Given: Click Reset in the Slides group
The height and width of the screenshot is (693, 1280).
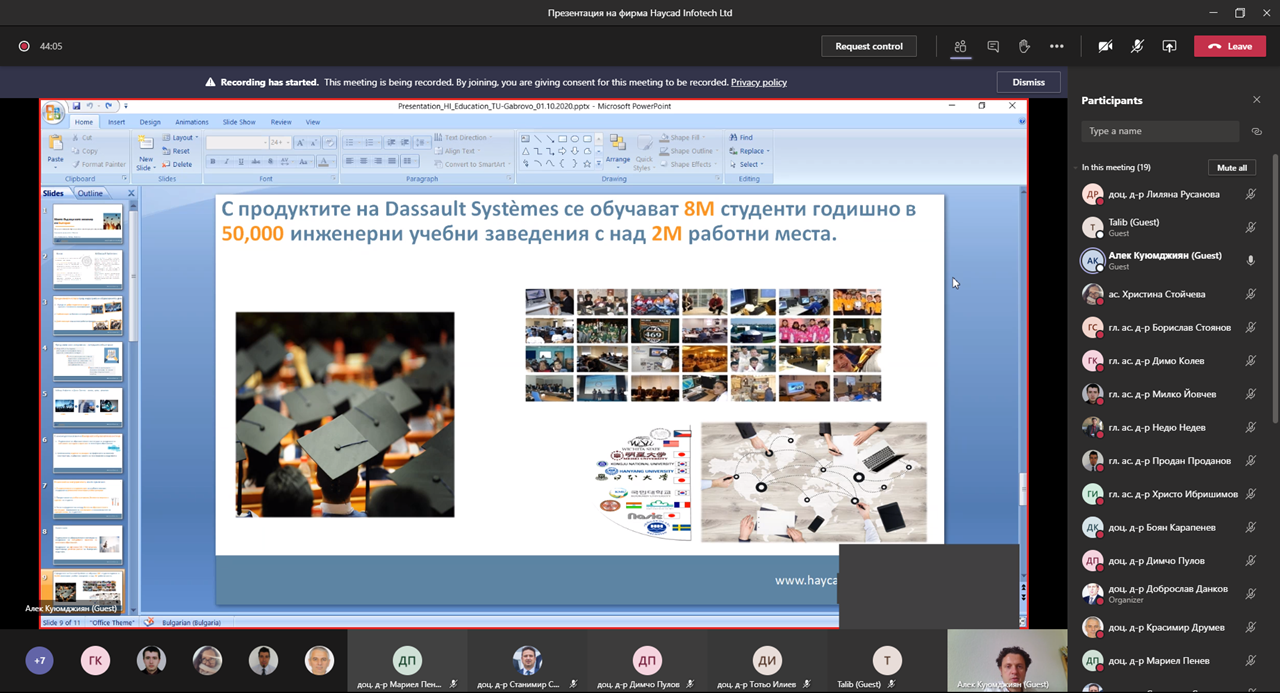Looking at the screenshot, I should [x=176, y=151].
